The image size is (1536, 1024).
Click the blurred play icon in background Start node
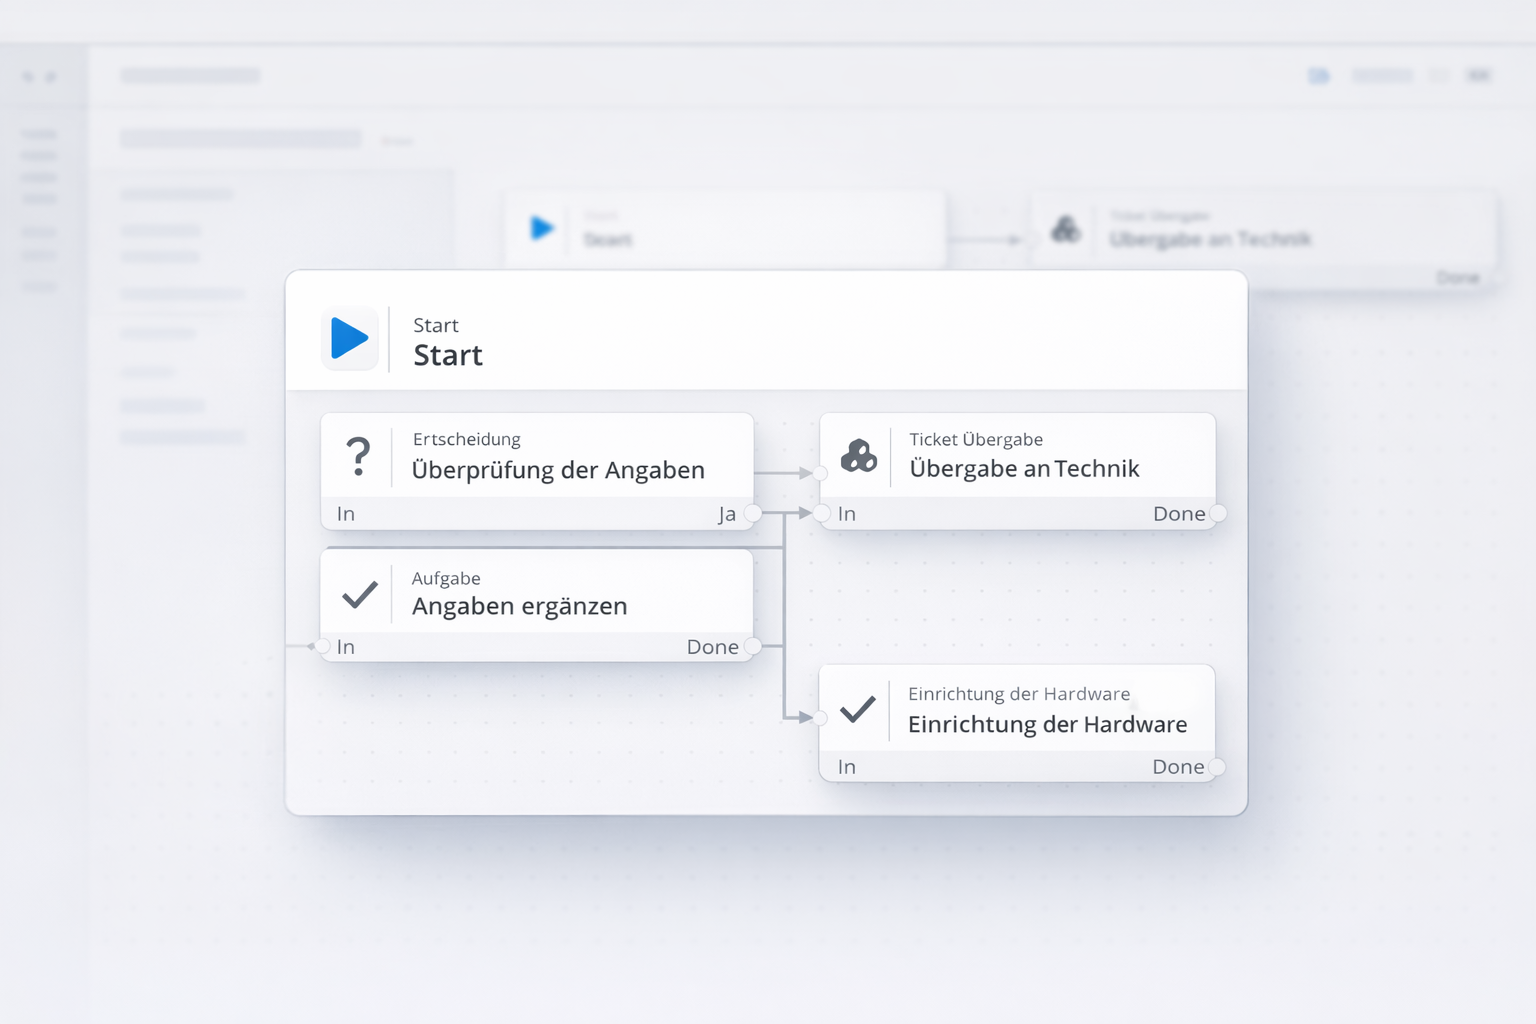coord(542,229)
